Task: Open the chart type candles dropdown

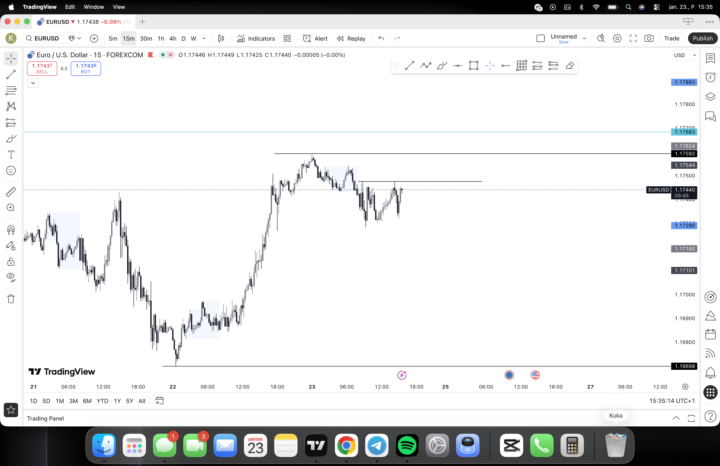Action: (221, 39)
